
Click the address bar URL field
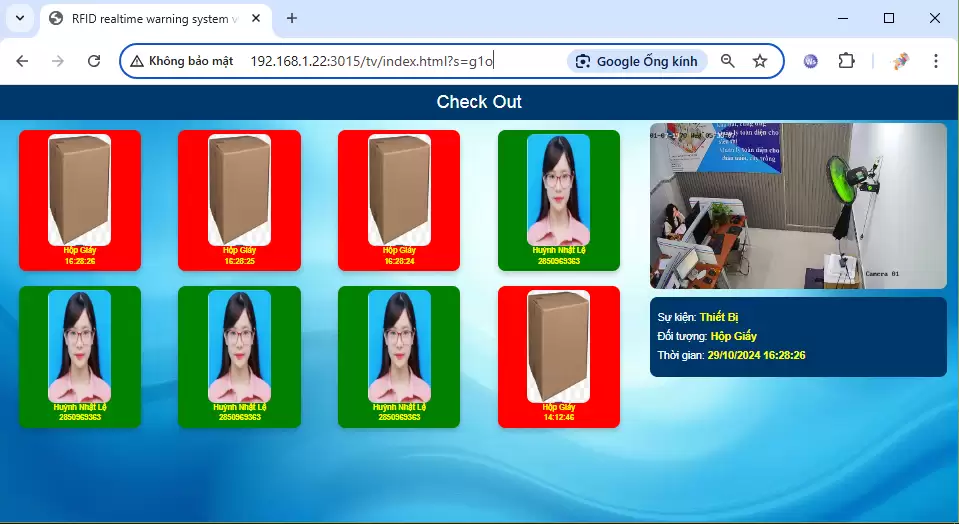coord(400,61)
